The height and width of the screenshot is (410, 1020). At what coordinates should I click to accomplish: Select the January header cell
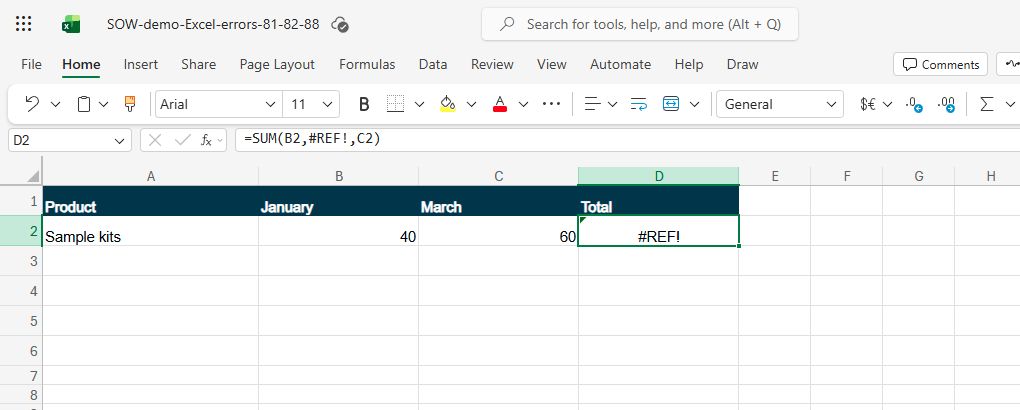338,201
